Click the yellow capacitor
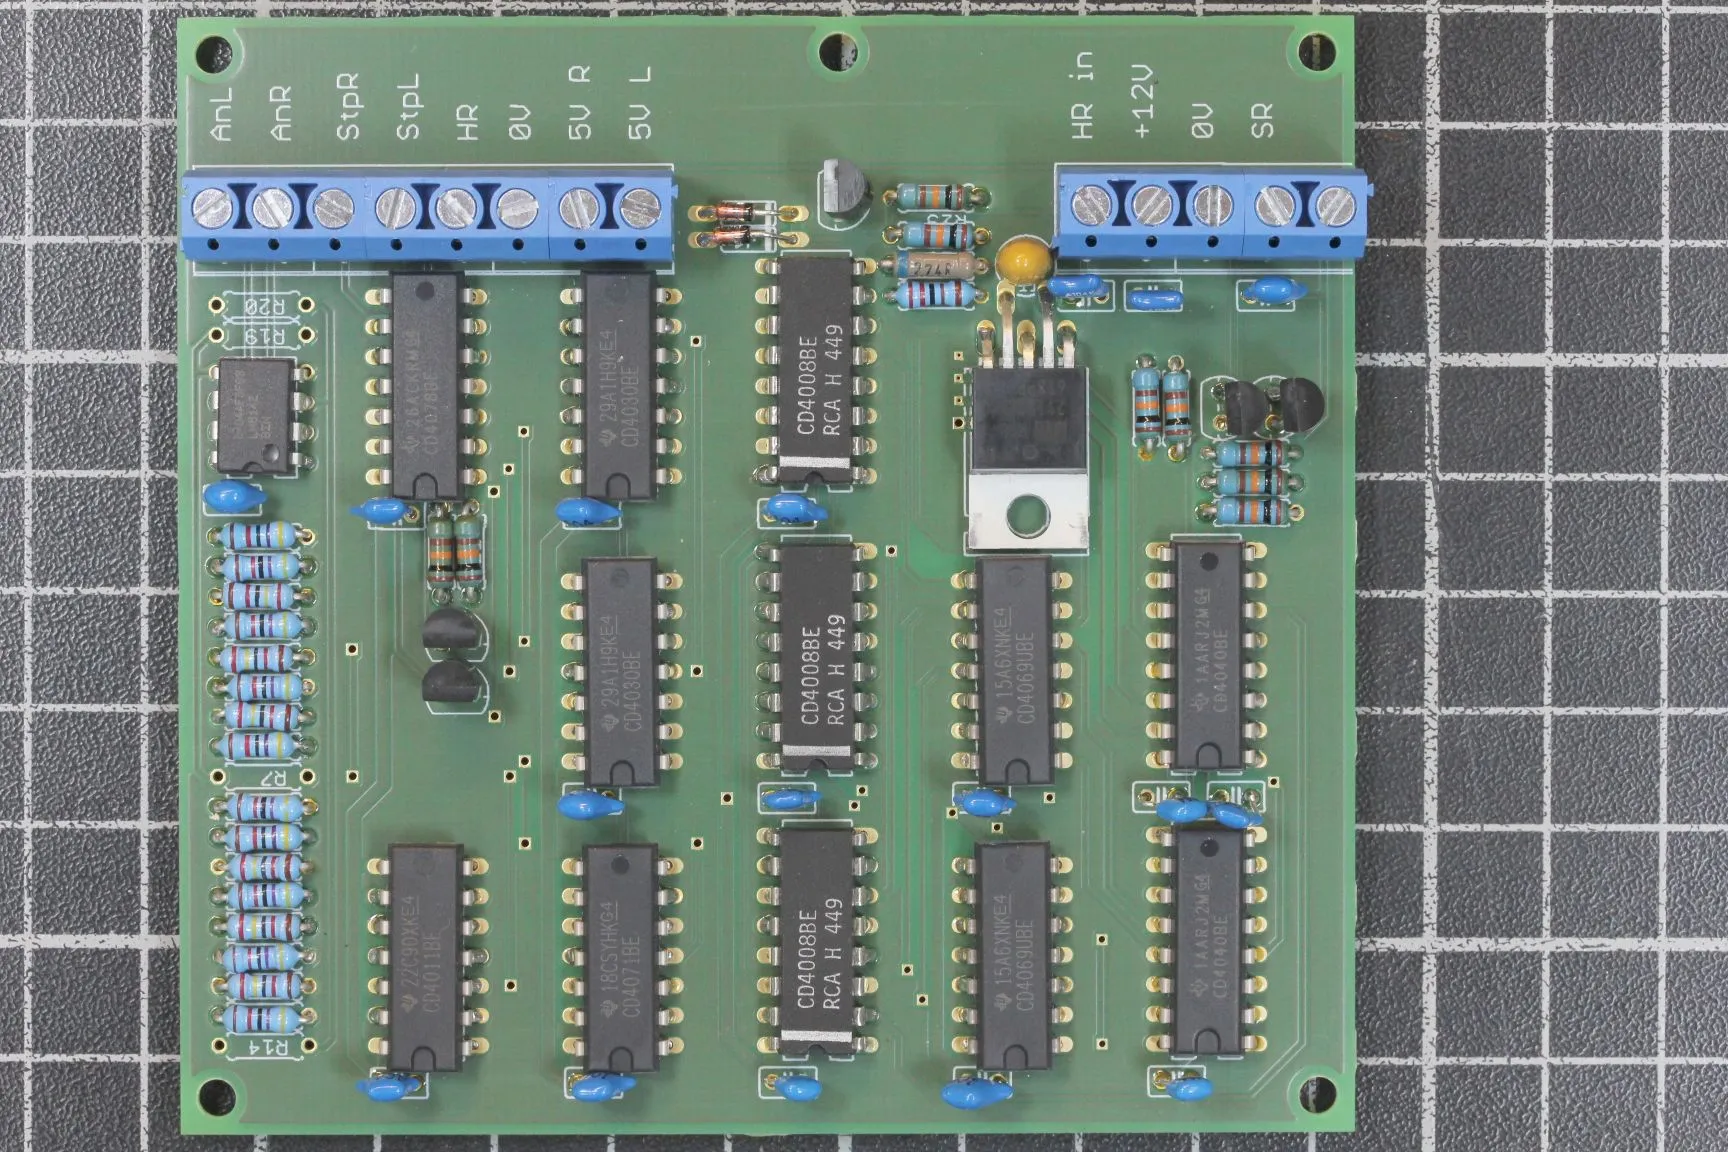 pos(1022,260)
